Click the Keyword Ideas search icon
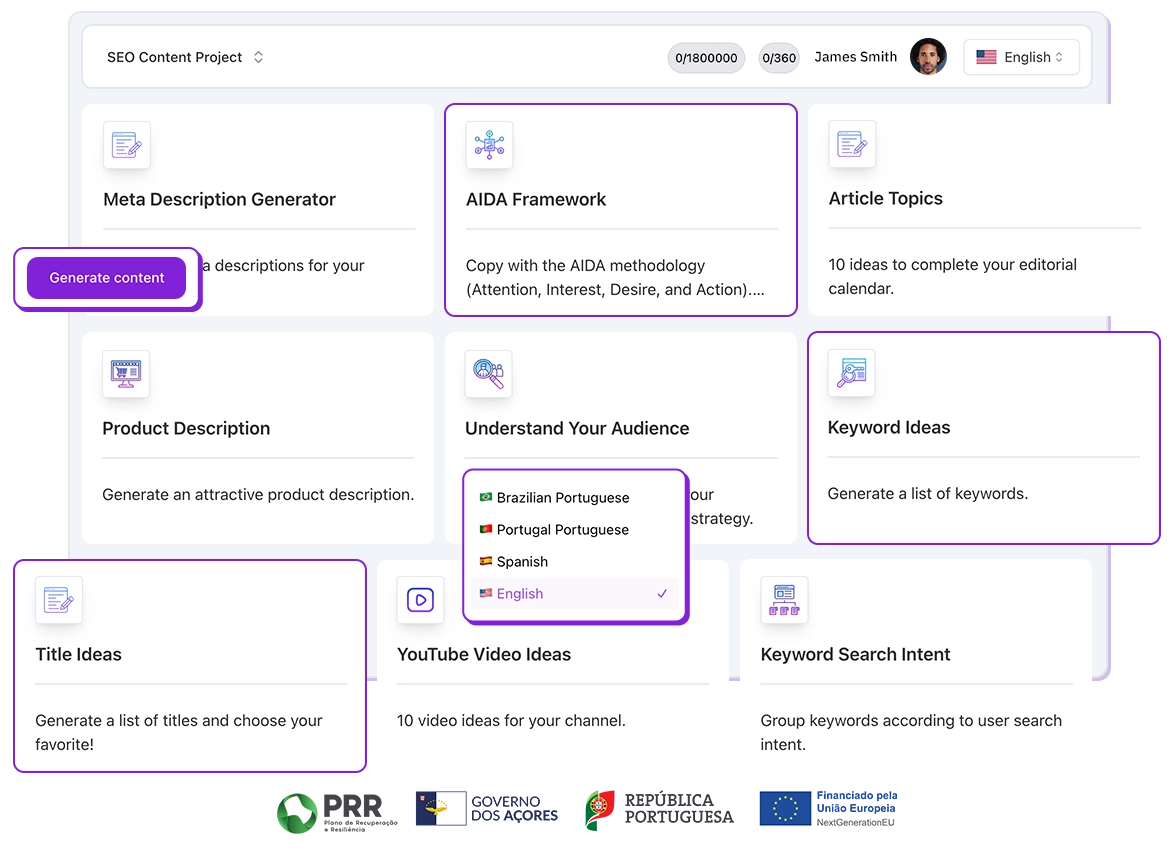The width and height of the screenshot is (1174, 852). (x=851, y=374)
